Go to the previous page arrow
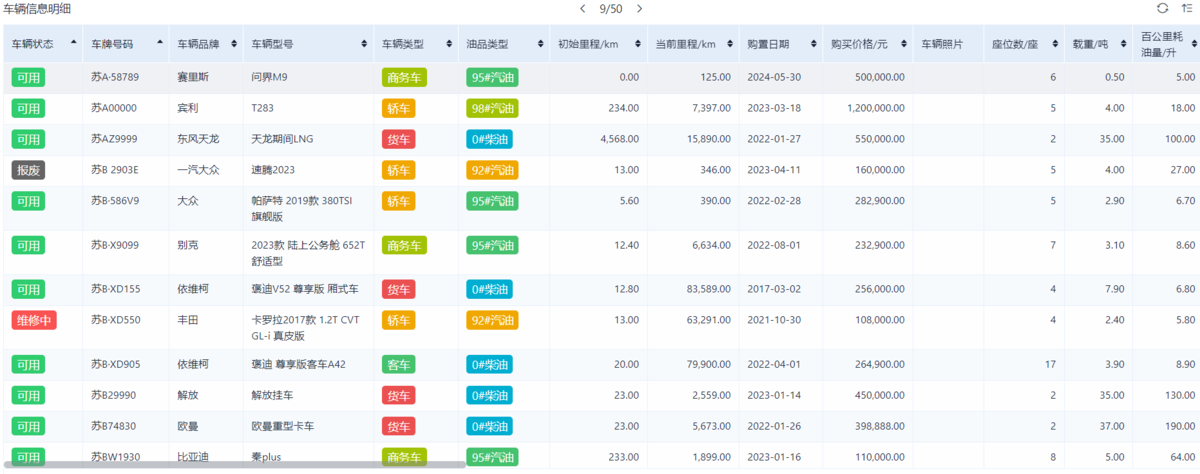This screenshot has height=474, width=1200. point(583,9)
